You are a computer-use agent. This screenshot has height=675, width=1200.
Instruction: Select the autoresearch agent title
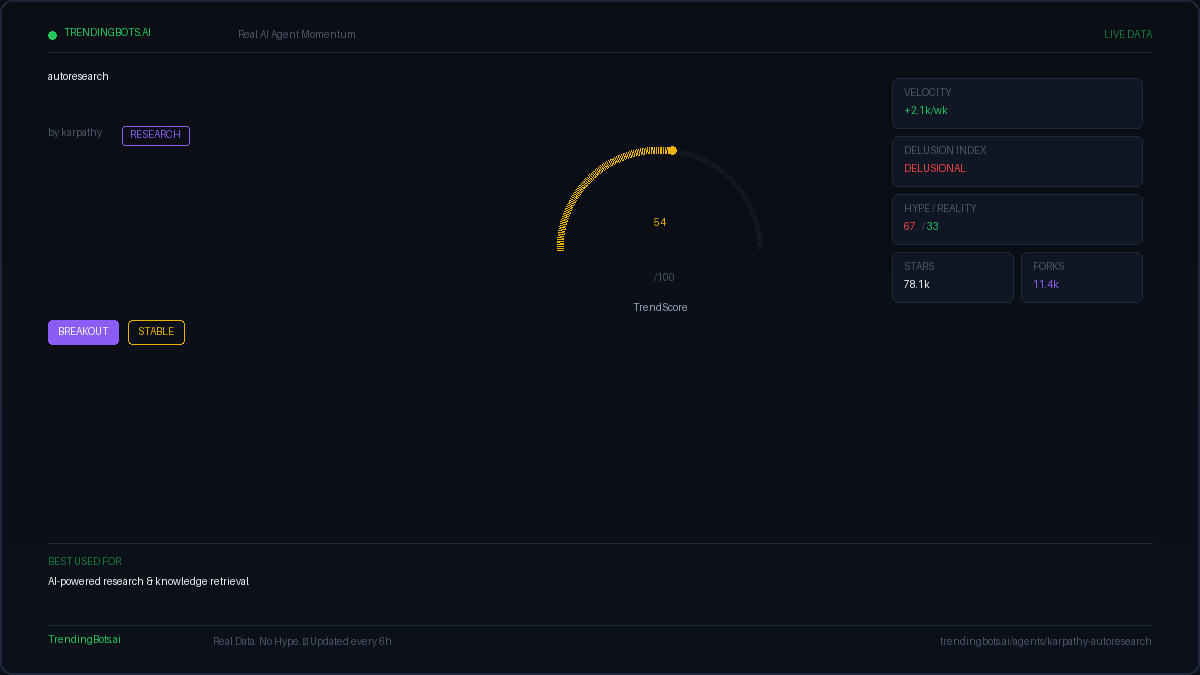coord(78,77)
